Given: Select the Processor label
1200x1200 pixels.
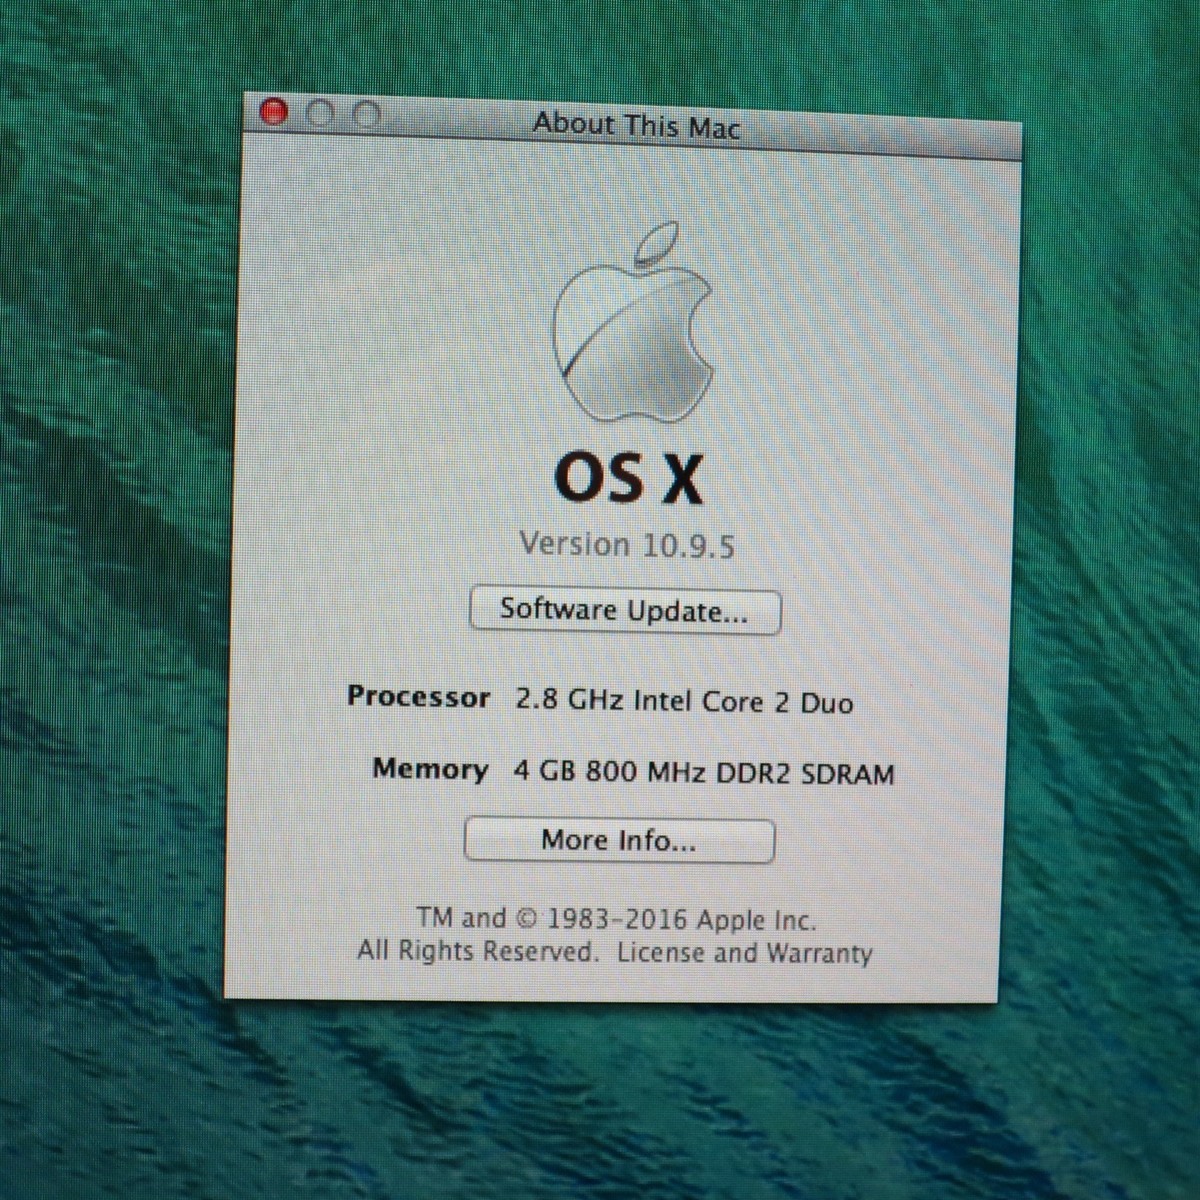Looking at the screenshot, I should click(418, 697).
